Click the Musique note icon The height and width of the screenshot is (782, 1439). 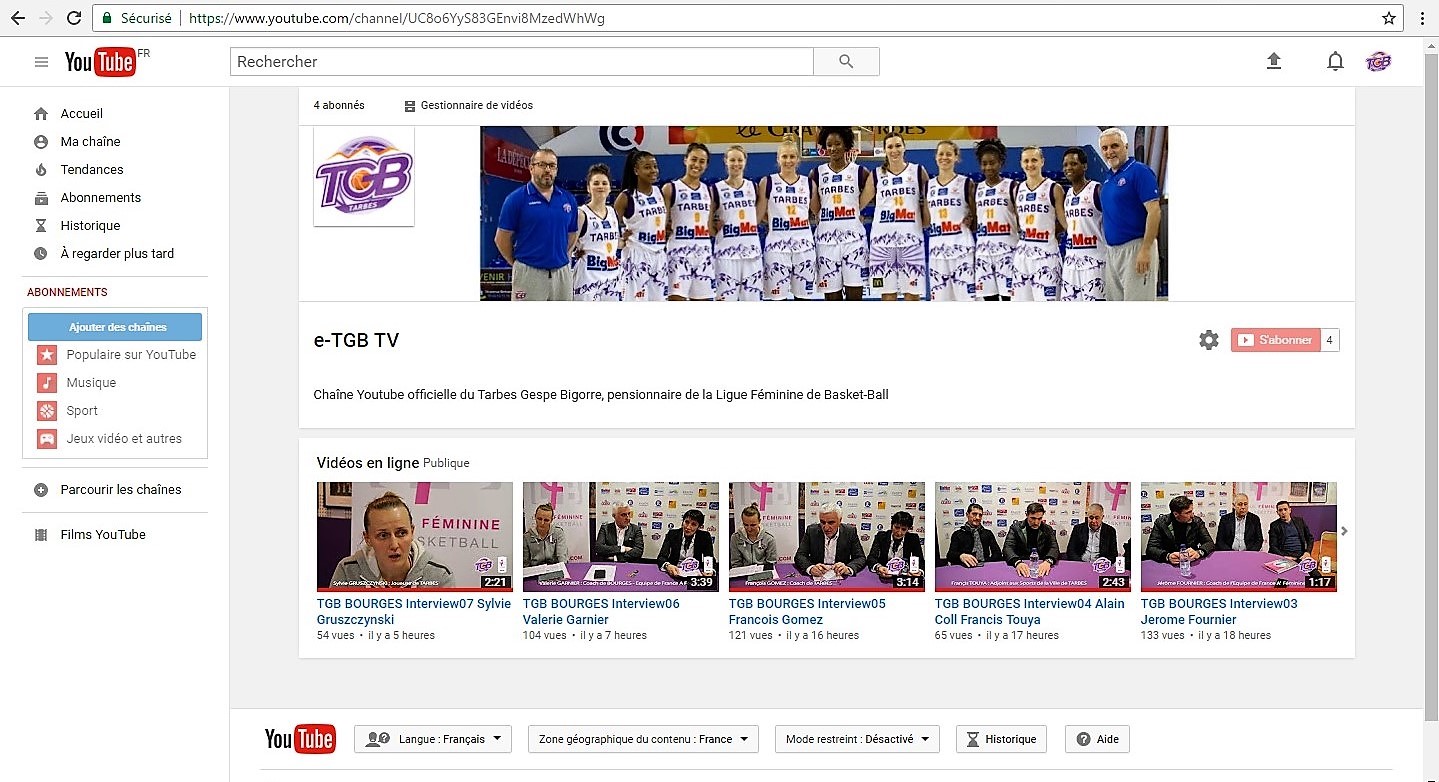(x=47, y=383)
